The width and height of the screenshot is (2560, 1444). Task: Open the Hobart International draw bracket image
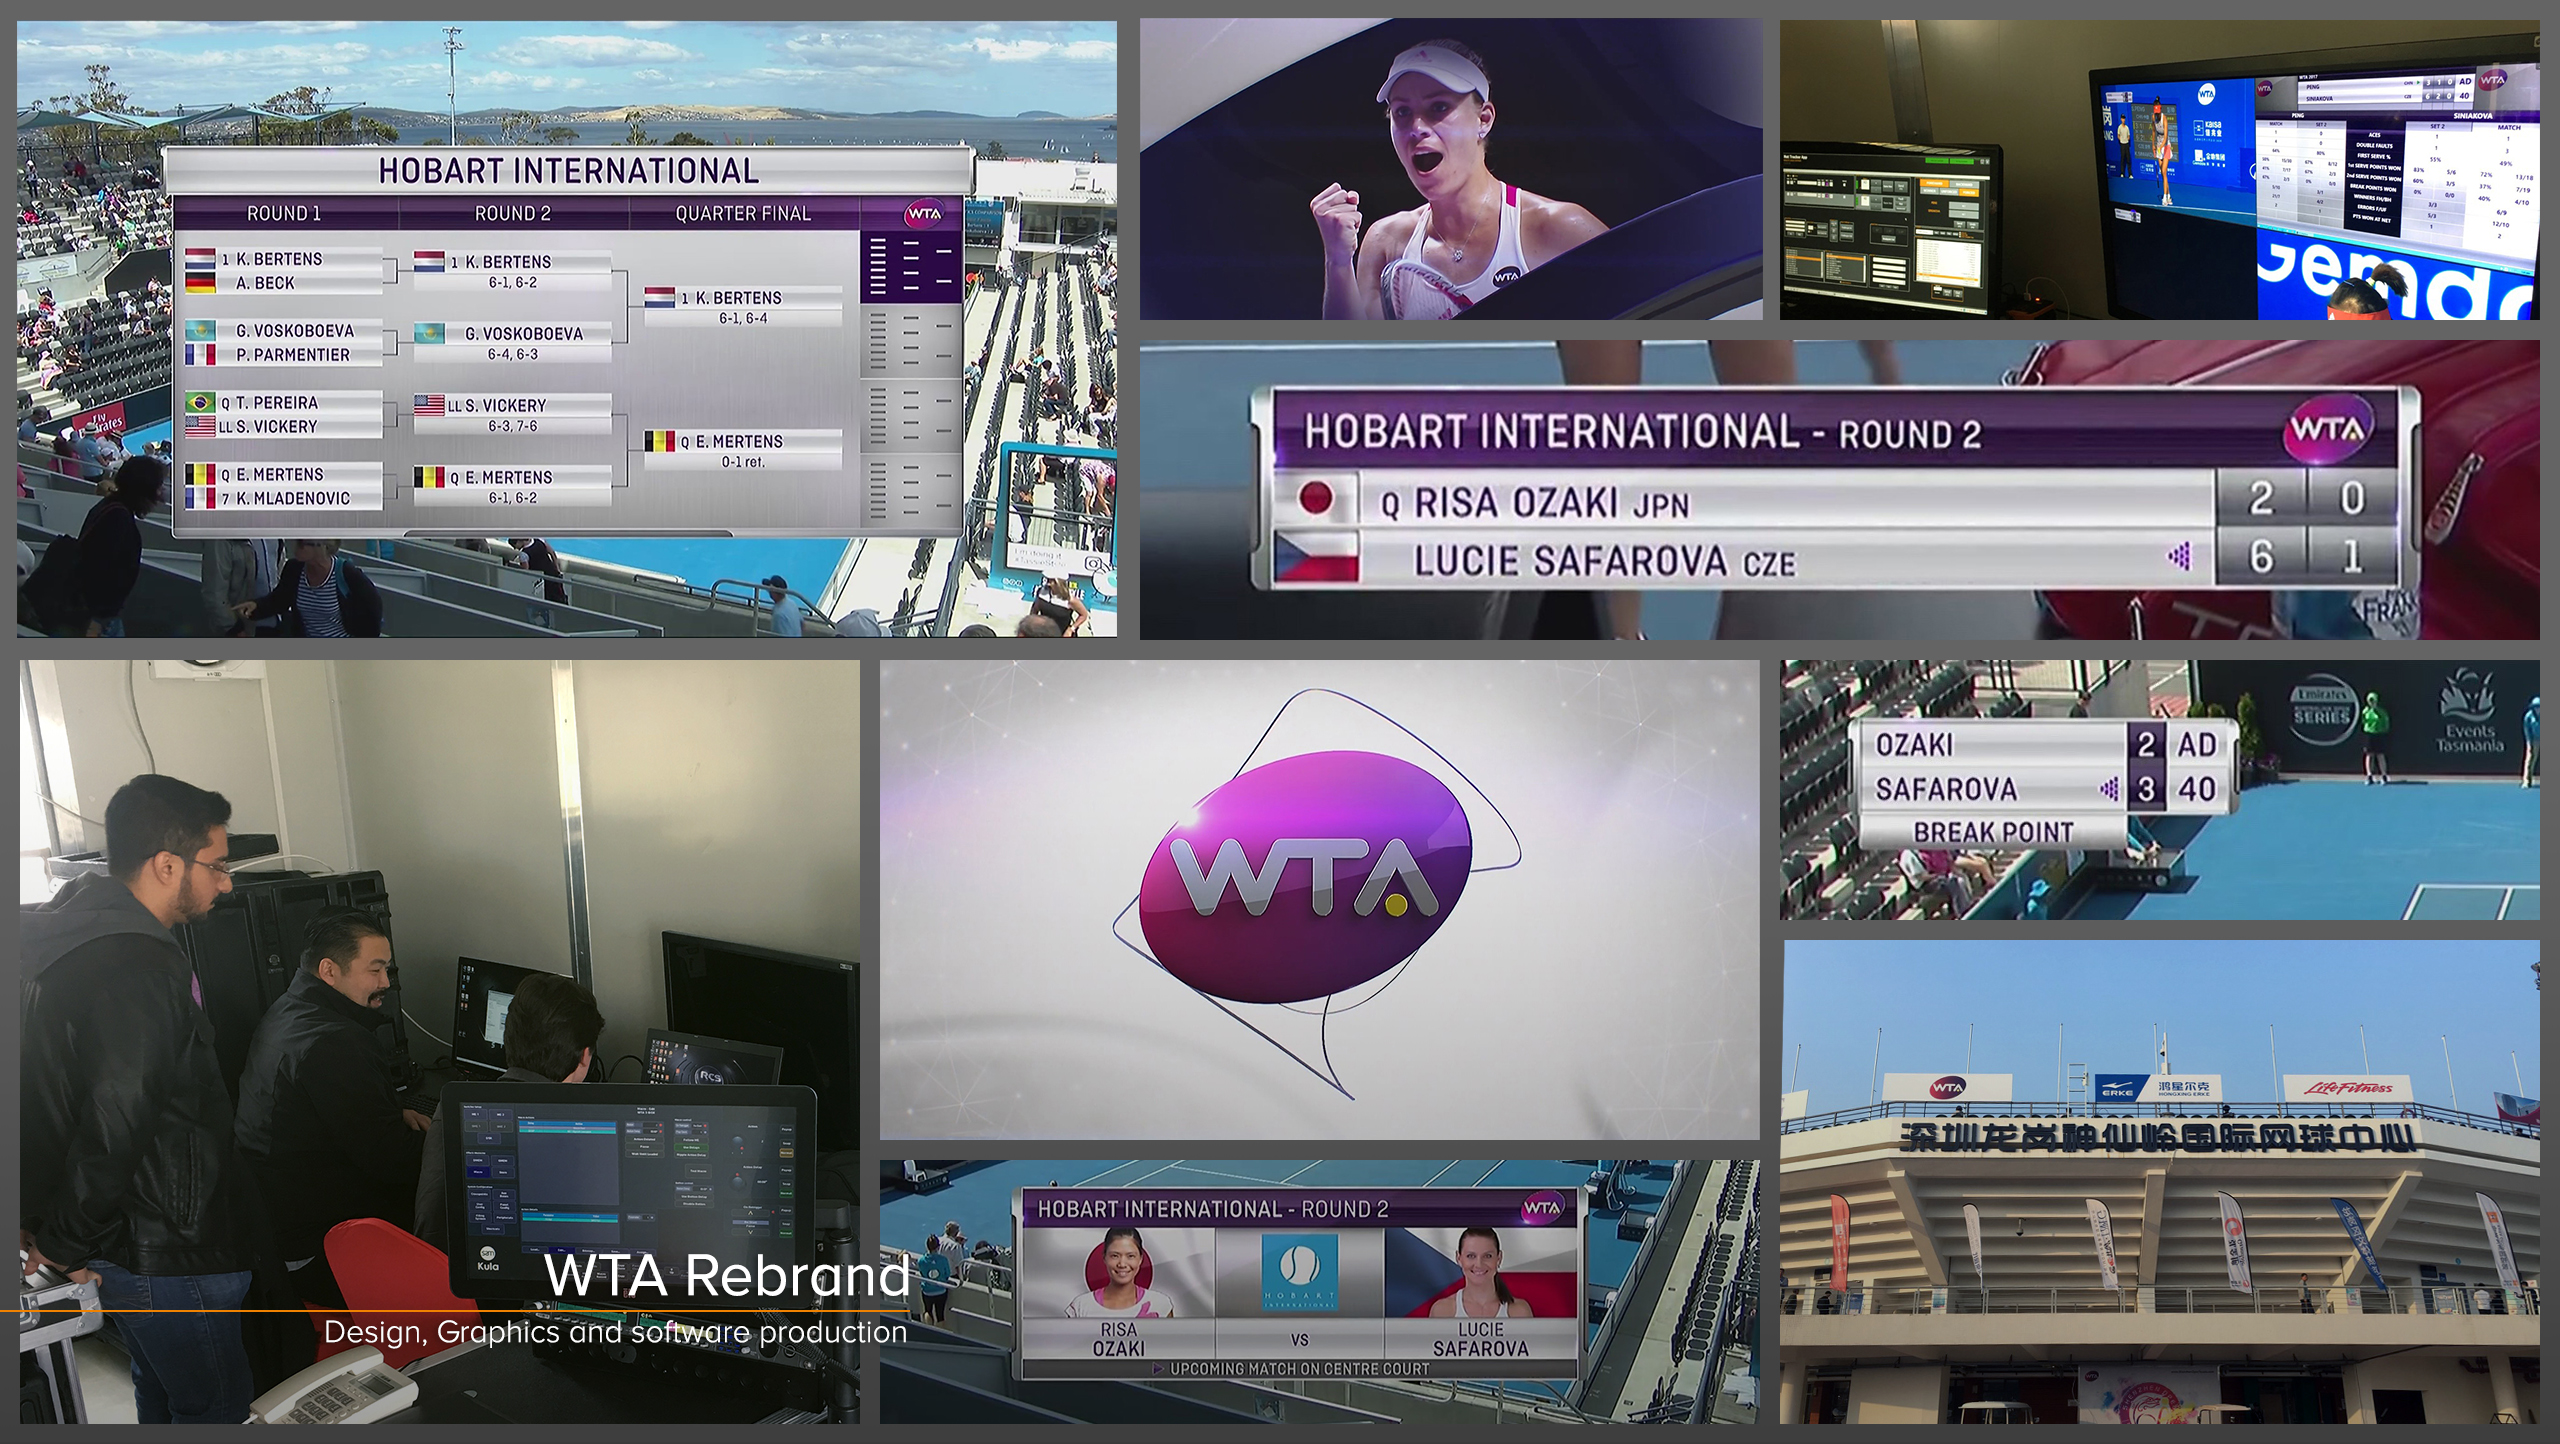point(567,329)
